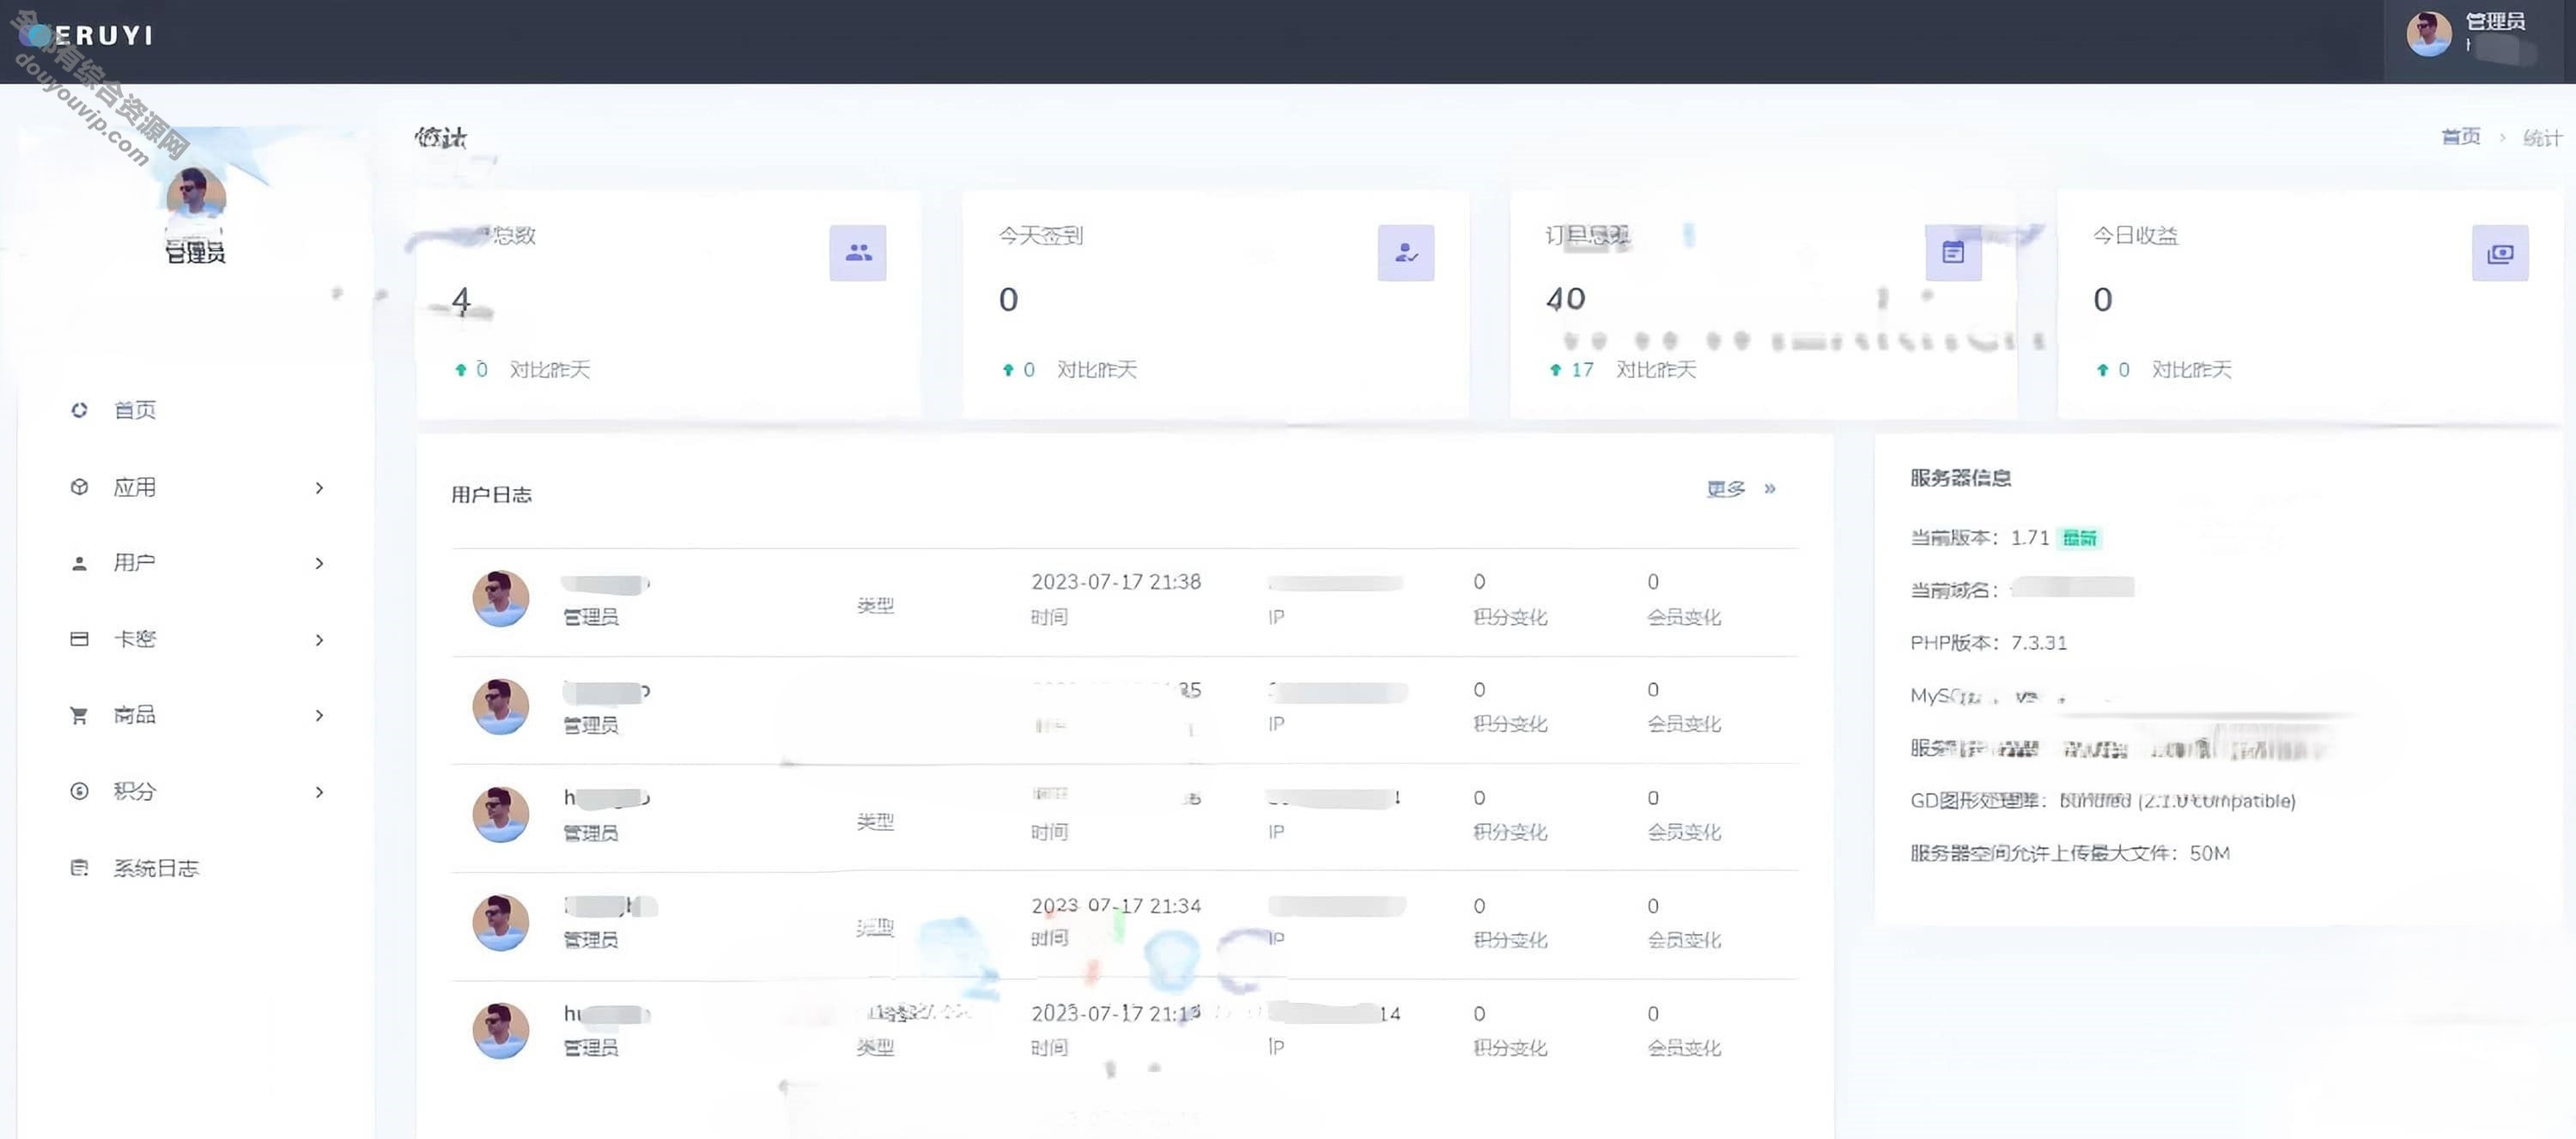Click the 应用 cube icon in sidebar
The image size is (2576, 1139).
[x=79, y=487]
